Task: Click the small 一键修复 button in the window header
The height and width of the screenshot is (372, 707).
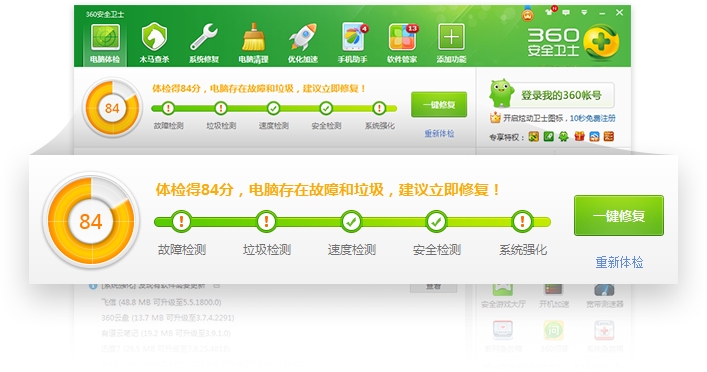Action: click(439, 105)
